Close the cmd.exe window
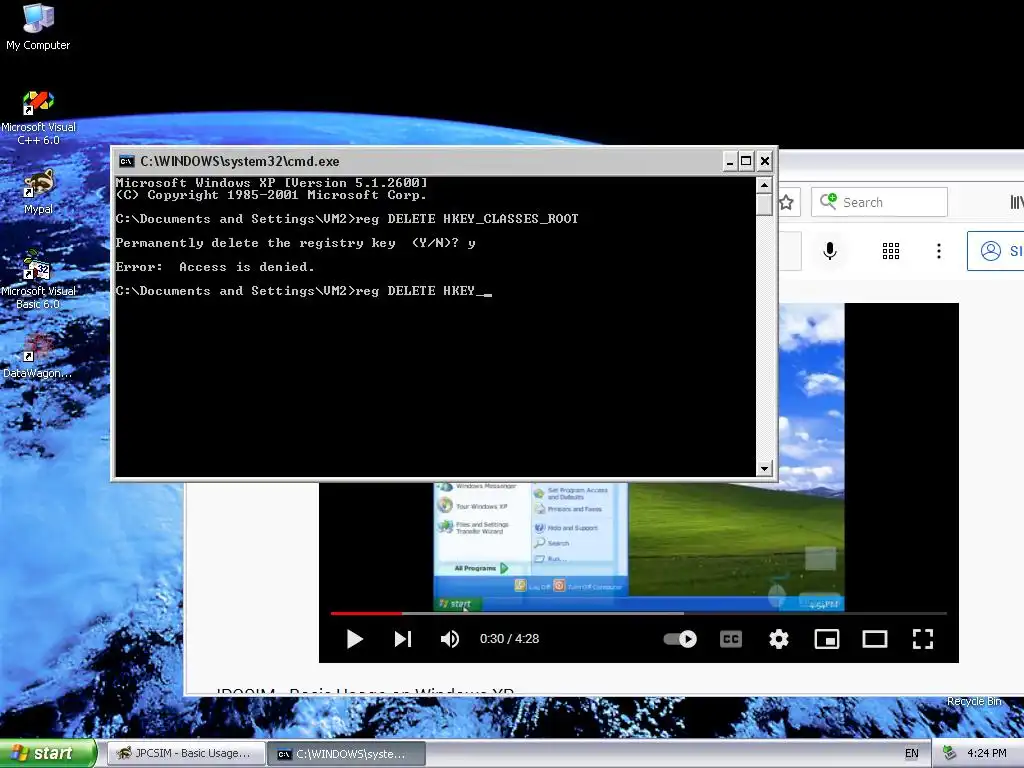 point(765,161)
